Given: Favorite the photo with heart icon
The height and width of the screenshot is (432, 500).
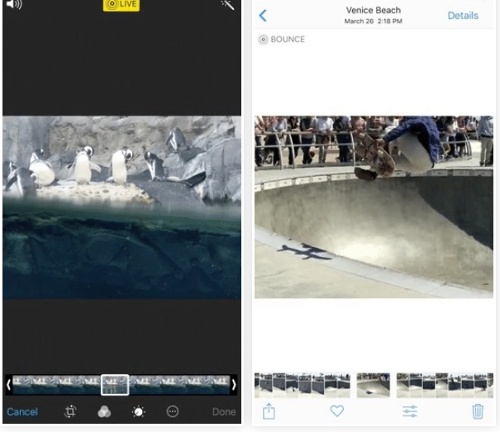Looking at the screenshot, I should [x=337, y=411].
